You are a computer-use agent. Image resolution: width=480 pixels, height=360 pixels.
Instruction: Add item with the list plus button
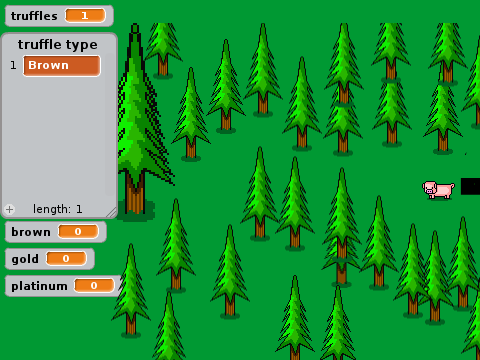tap(10, 209)
